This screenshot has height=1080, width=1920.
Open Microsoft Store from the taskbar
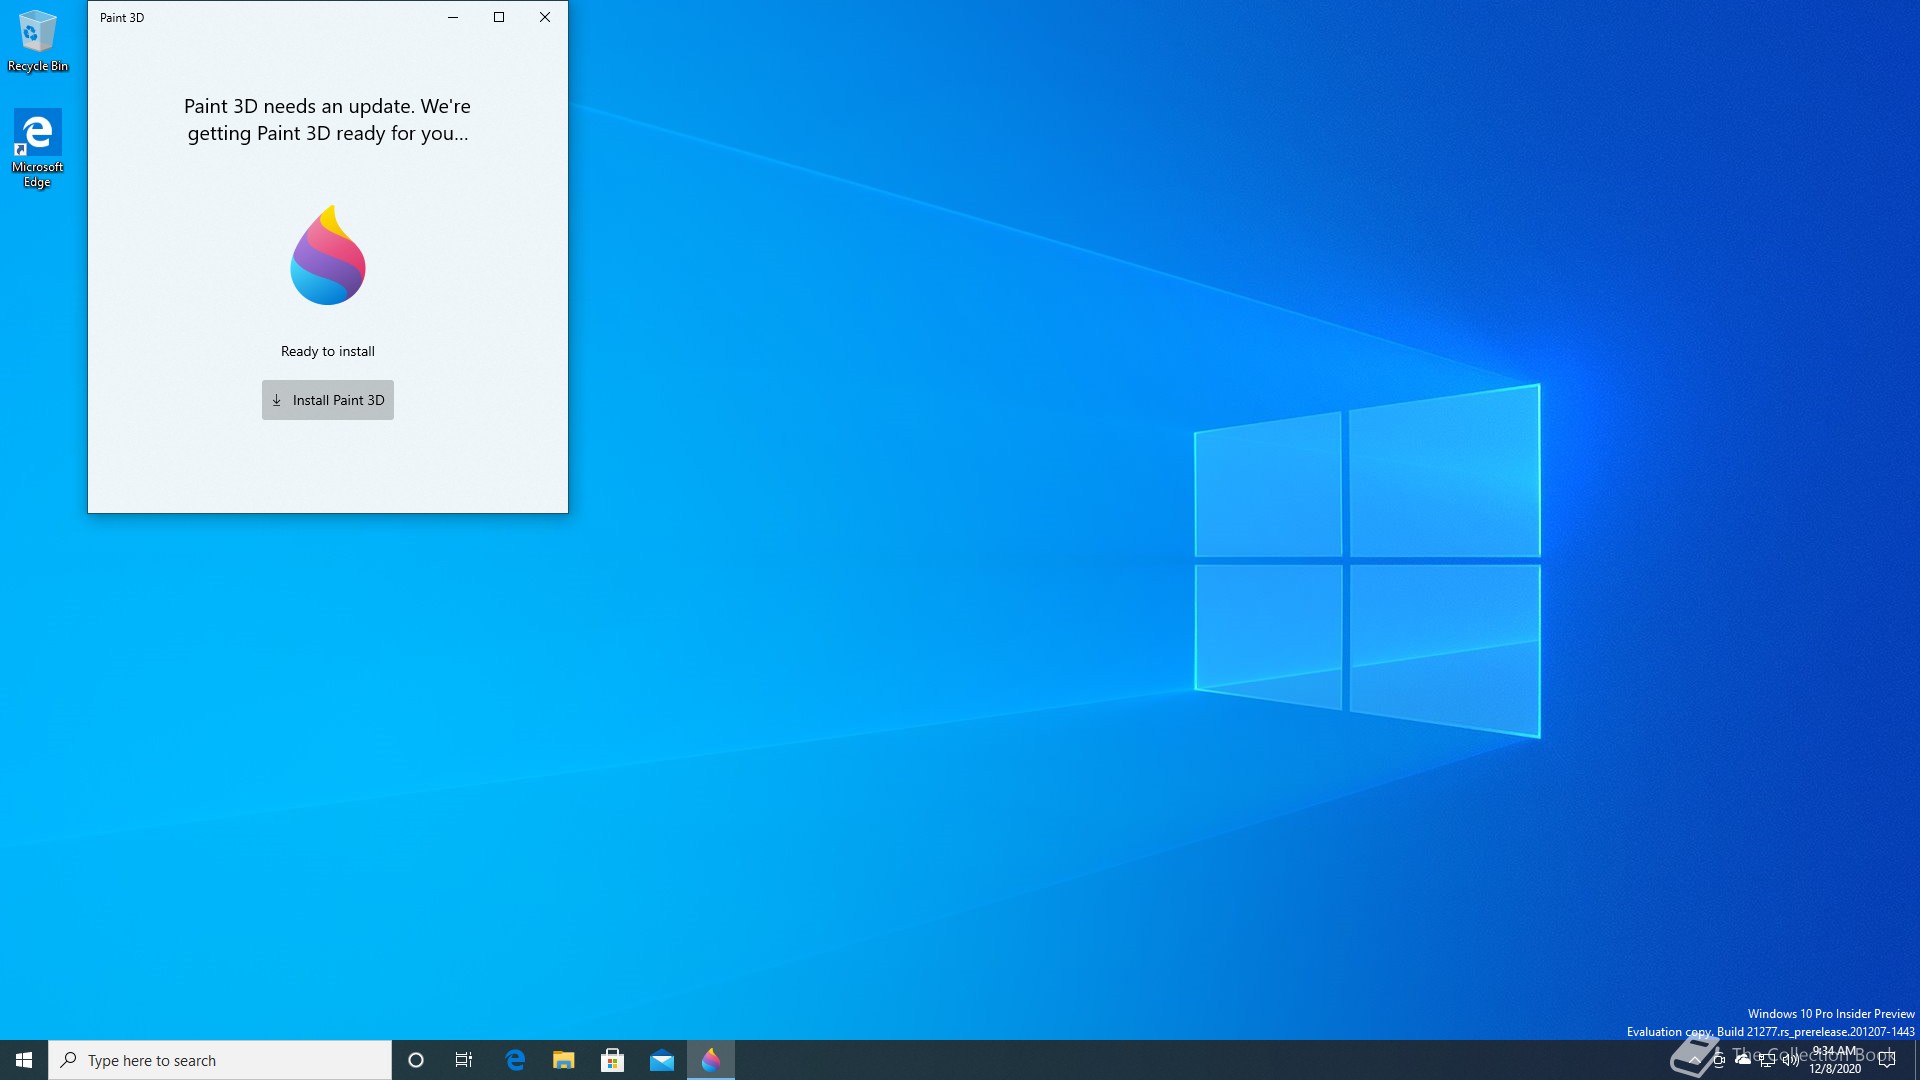click(x=613, y=1060)
